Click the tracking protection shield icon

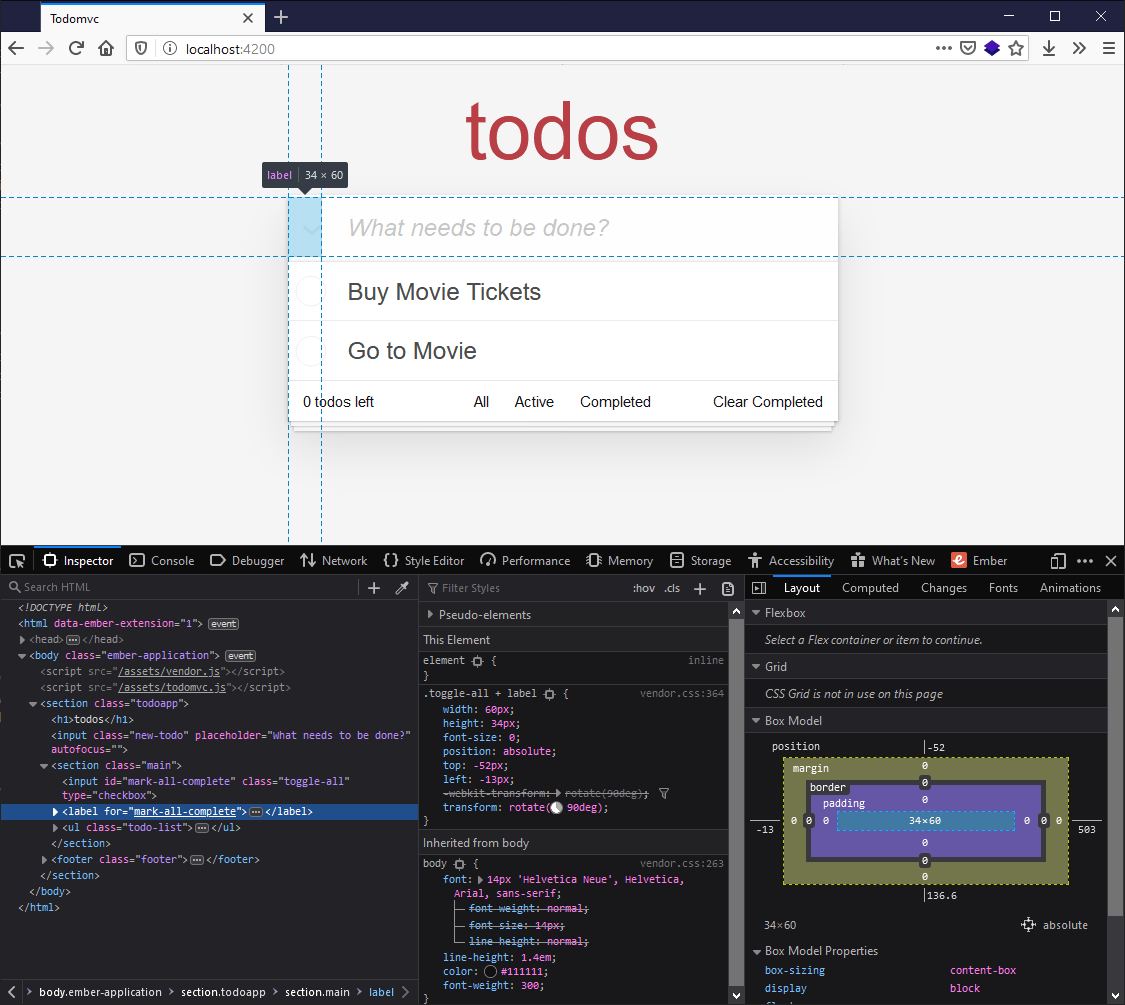140,48
